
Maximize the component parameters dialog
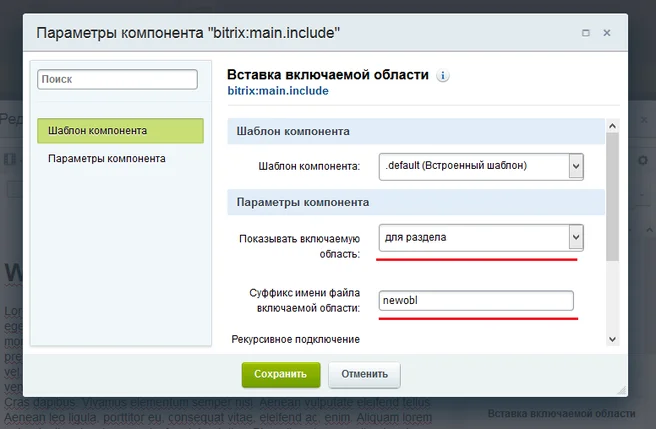[x=585, y=33]
